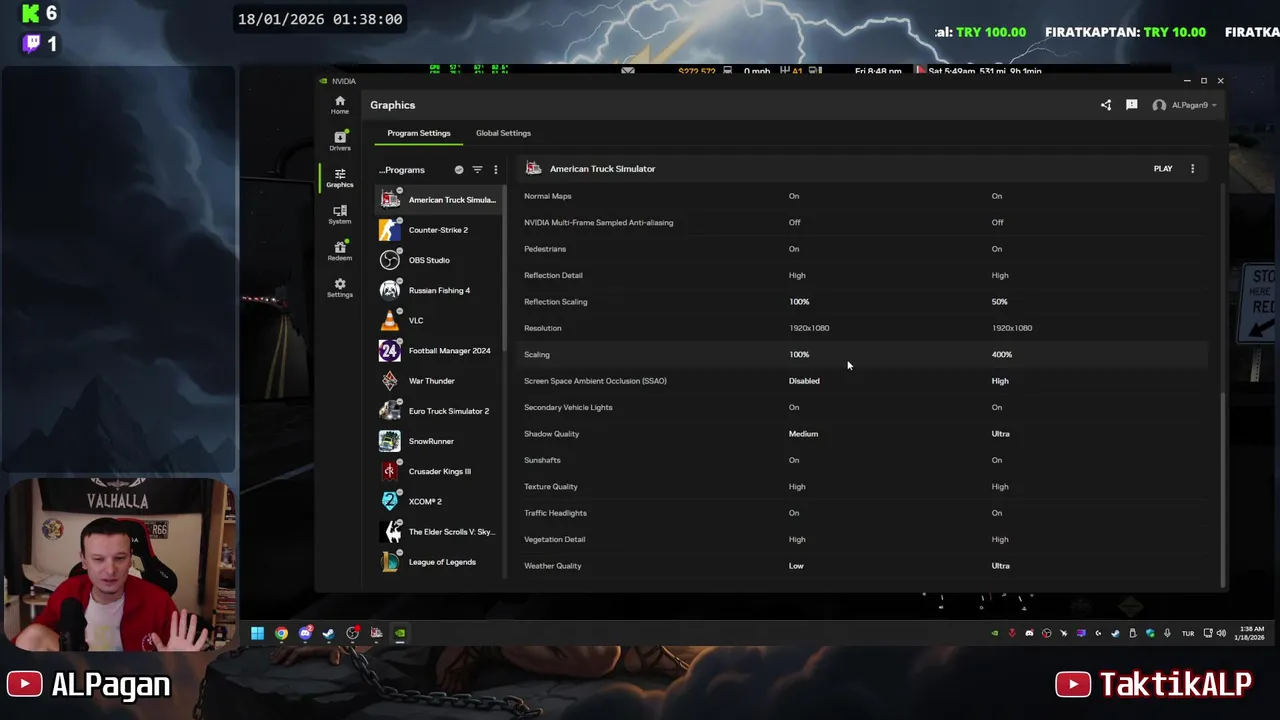Toggle Traffic Headlights current value On

(x=794, y=513)
